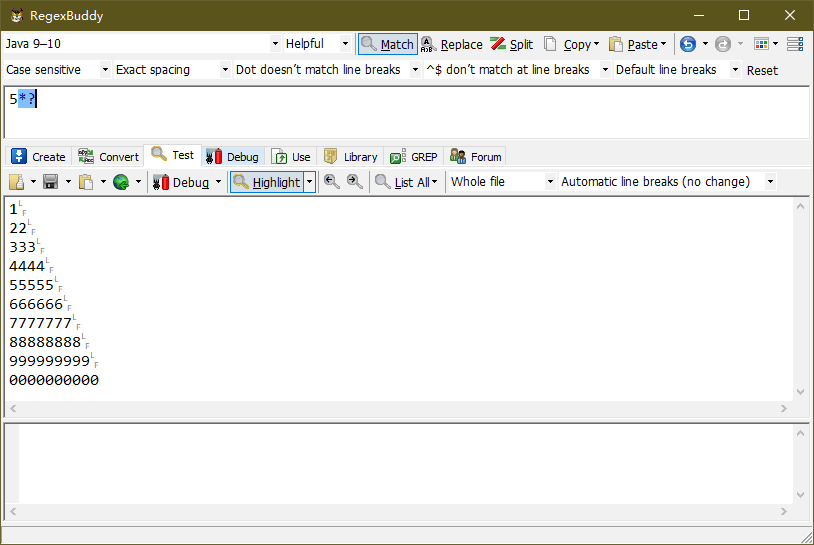Switch to Replace mode
Image resolution: width=814 pixels, height=545 pixels.
click(451, 45)
